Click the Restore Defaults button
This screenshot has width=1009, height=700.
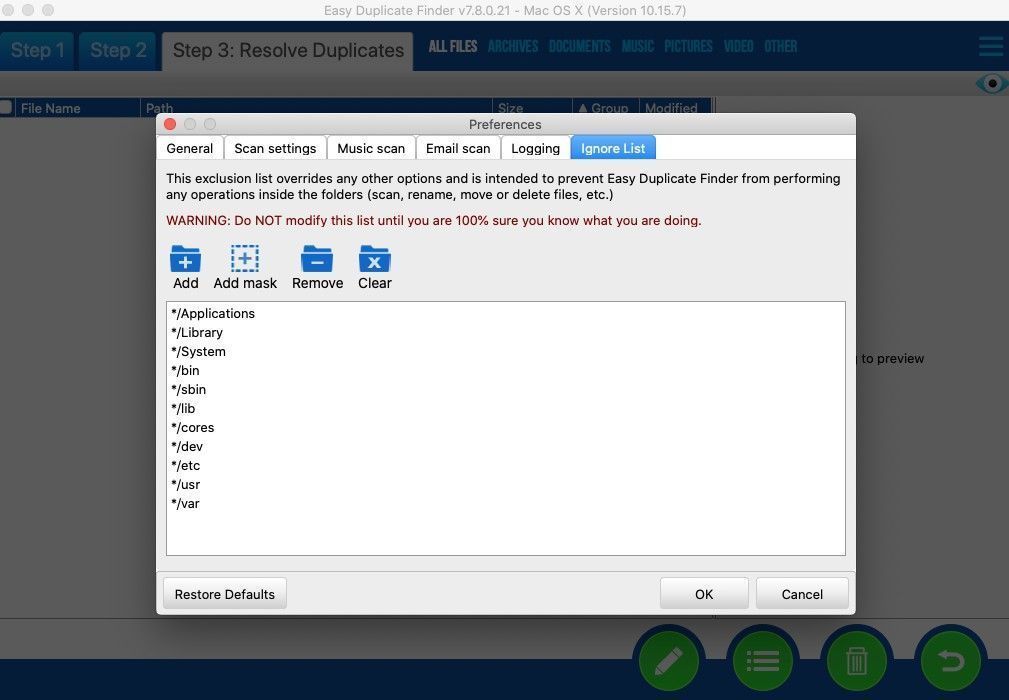[x=225, y=594]
